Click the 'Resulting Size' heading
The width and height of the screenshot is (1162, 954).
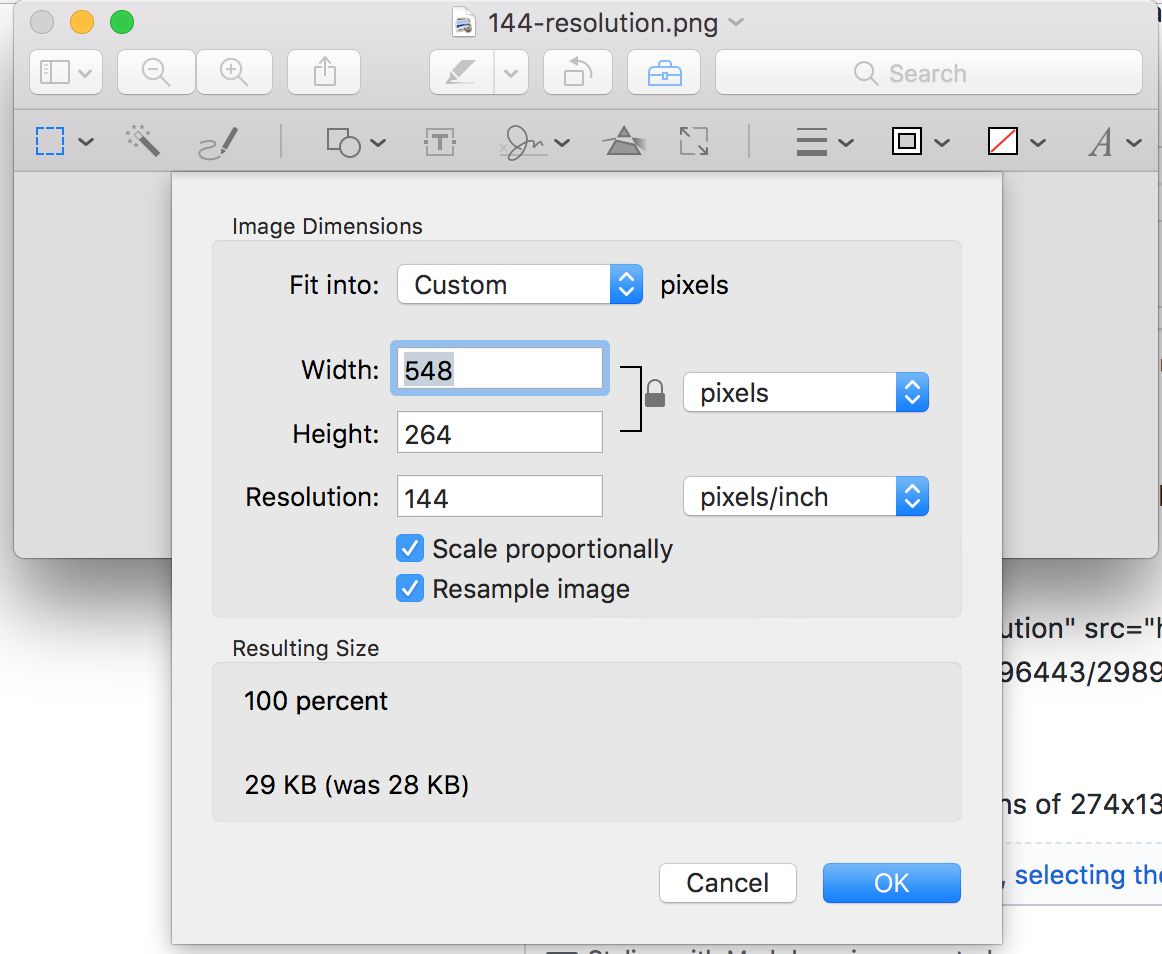(305, 648)
